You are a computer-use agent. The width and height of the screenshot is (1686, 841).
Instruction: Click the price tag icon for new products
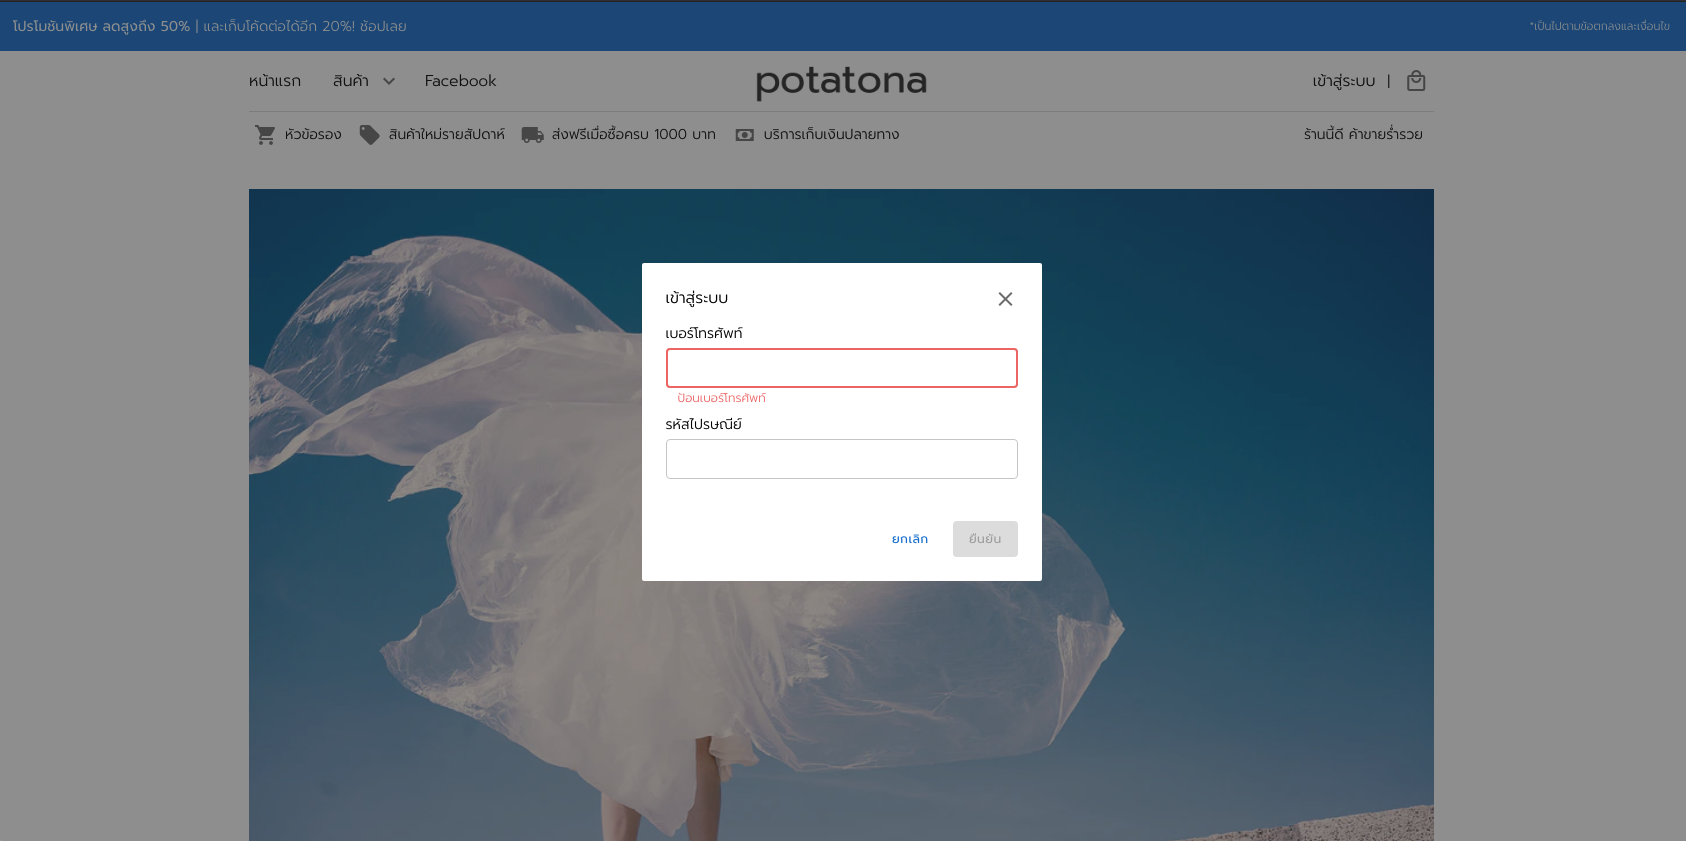[370, 135]
